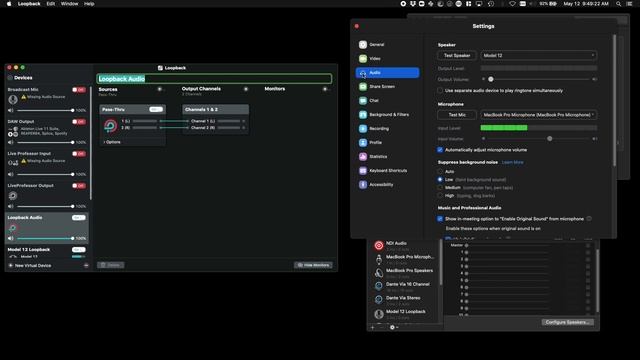The width and height of the screenshot is (640, 360).
Task: Add a new source with Sources plus icon
Action: point(160,89)
